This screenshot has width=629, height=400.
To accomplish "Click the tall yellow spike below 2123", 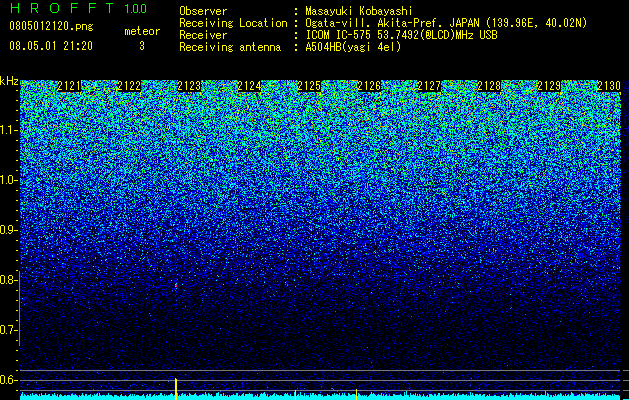I will tap(176, 388).
